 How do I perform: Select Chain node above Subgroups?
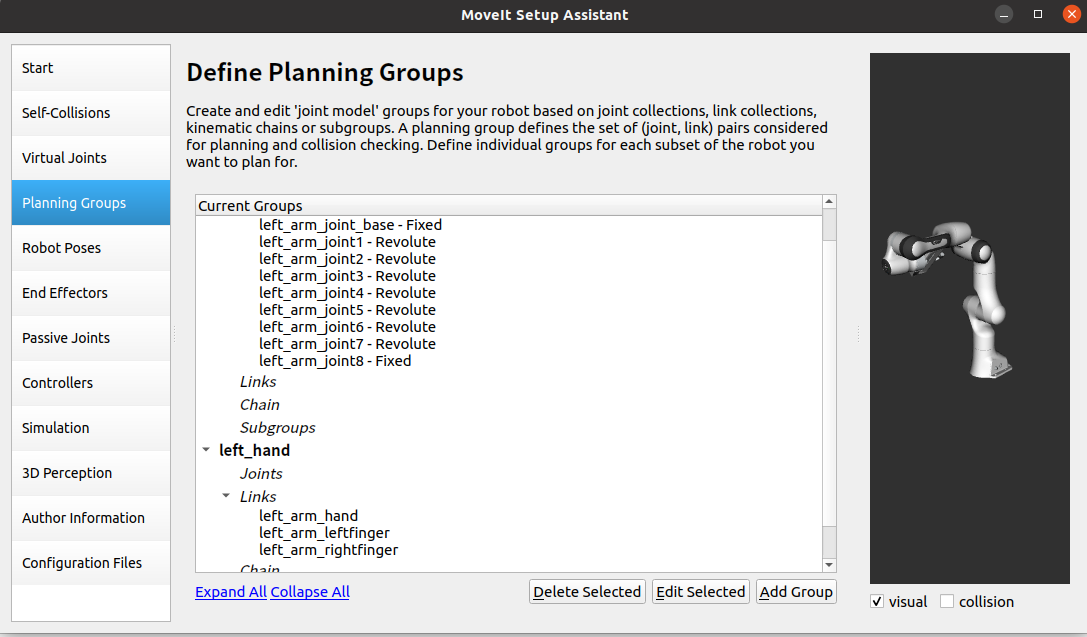click(x=260, y=405)
